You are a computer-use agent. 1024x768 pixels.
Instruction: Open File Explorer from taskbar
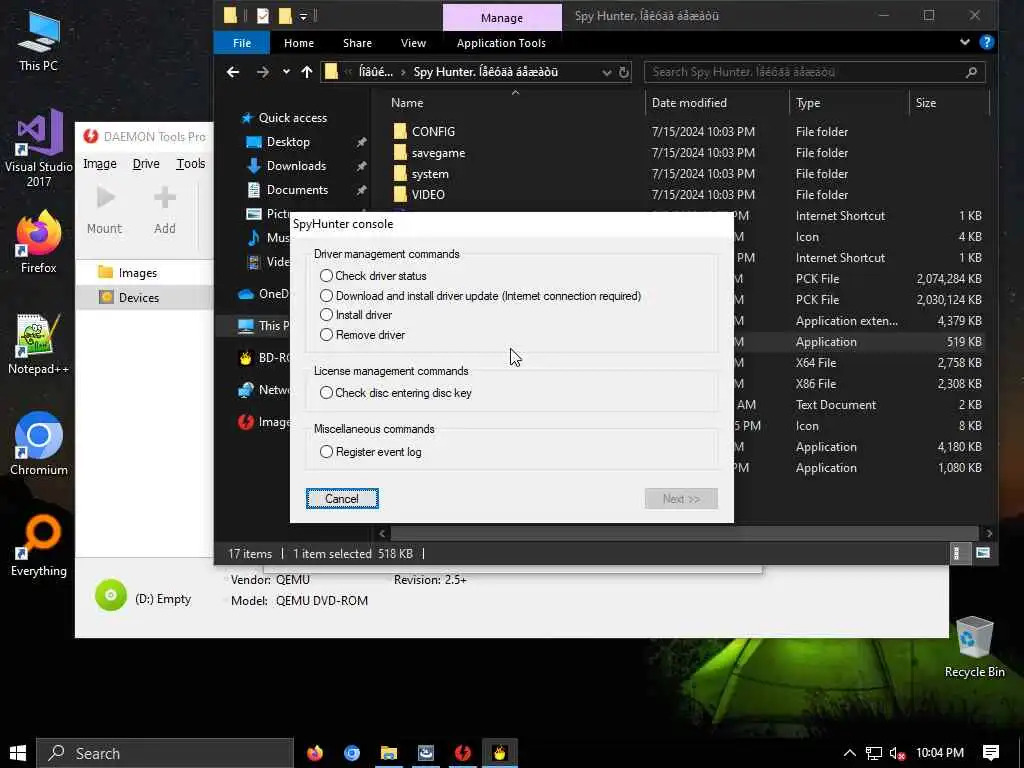click(389, 753)
